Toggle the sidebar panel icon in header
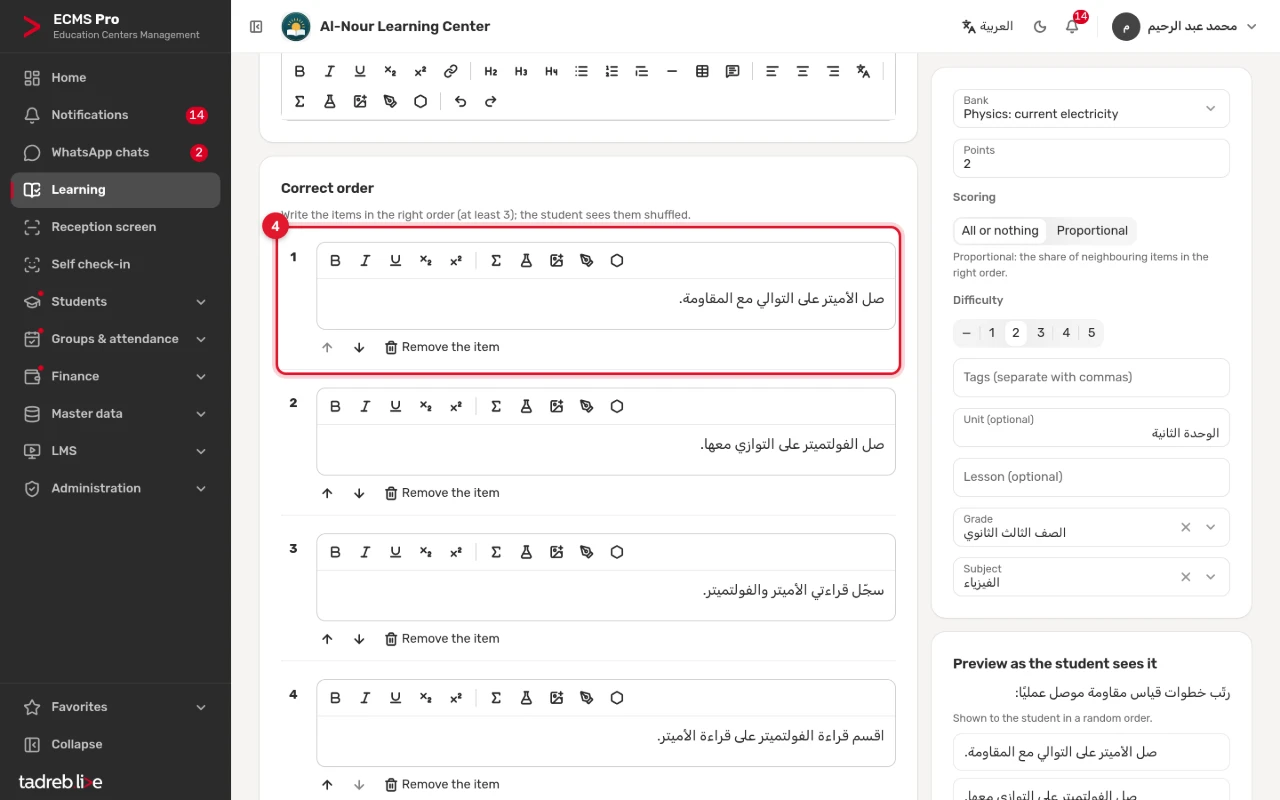Screen dimensions: 1280x800 click(x=256, y=27)
